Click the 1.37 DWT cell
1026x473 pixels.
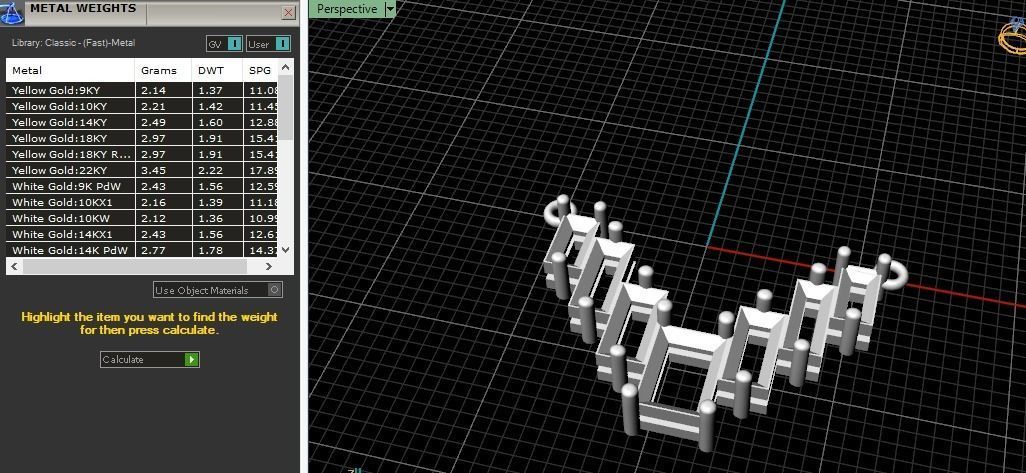(x=217, y=90)
